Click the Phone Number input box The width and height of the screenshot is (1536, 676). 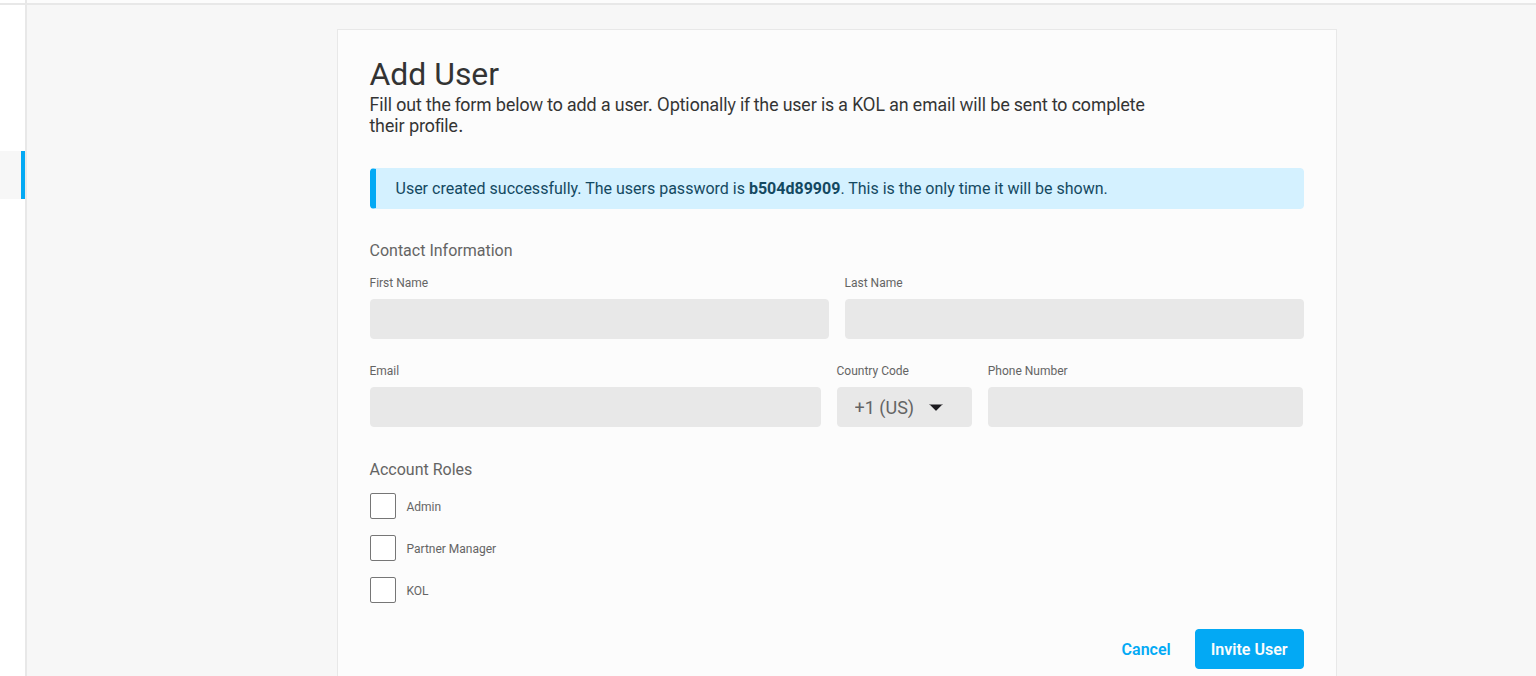(1145, 407)
